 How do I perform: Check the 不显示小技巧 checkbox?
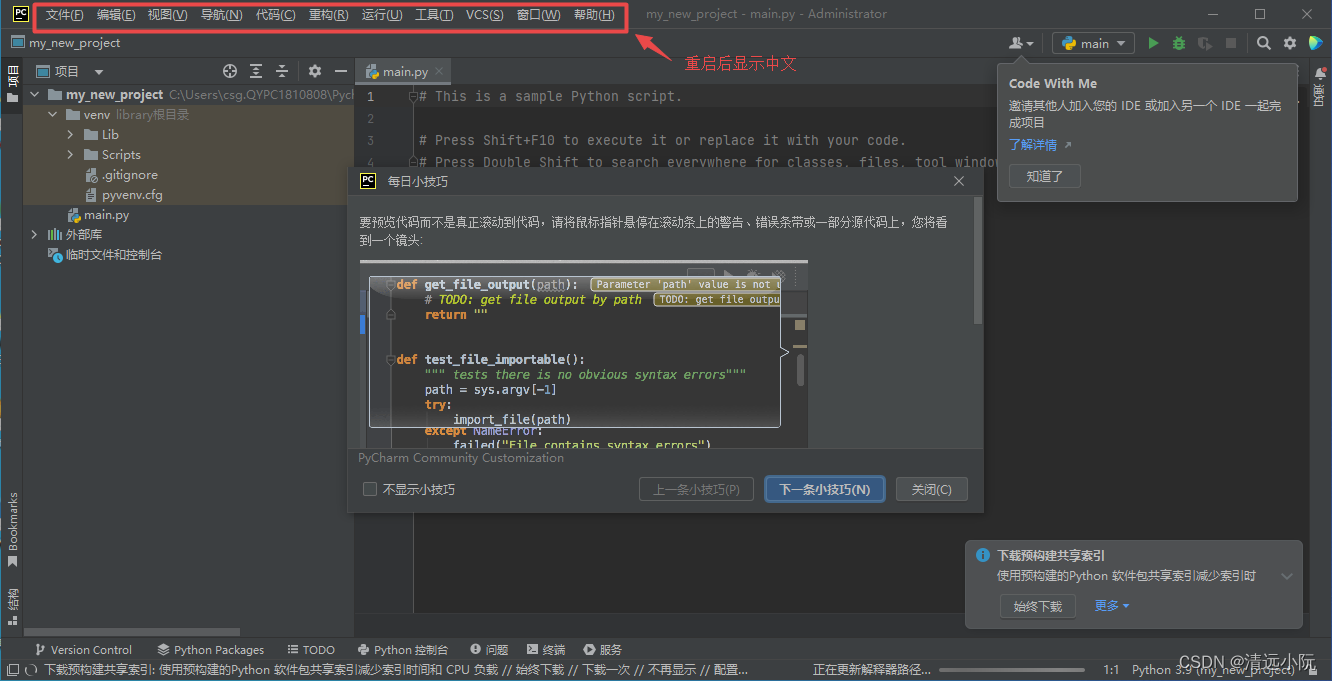(370, 489)
